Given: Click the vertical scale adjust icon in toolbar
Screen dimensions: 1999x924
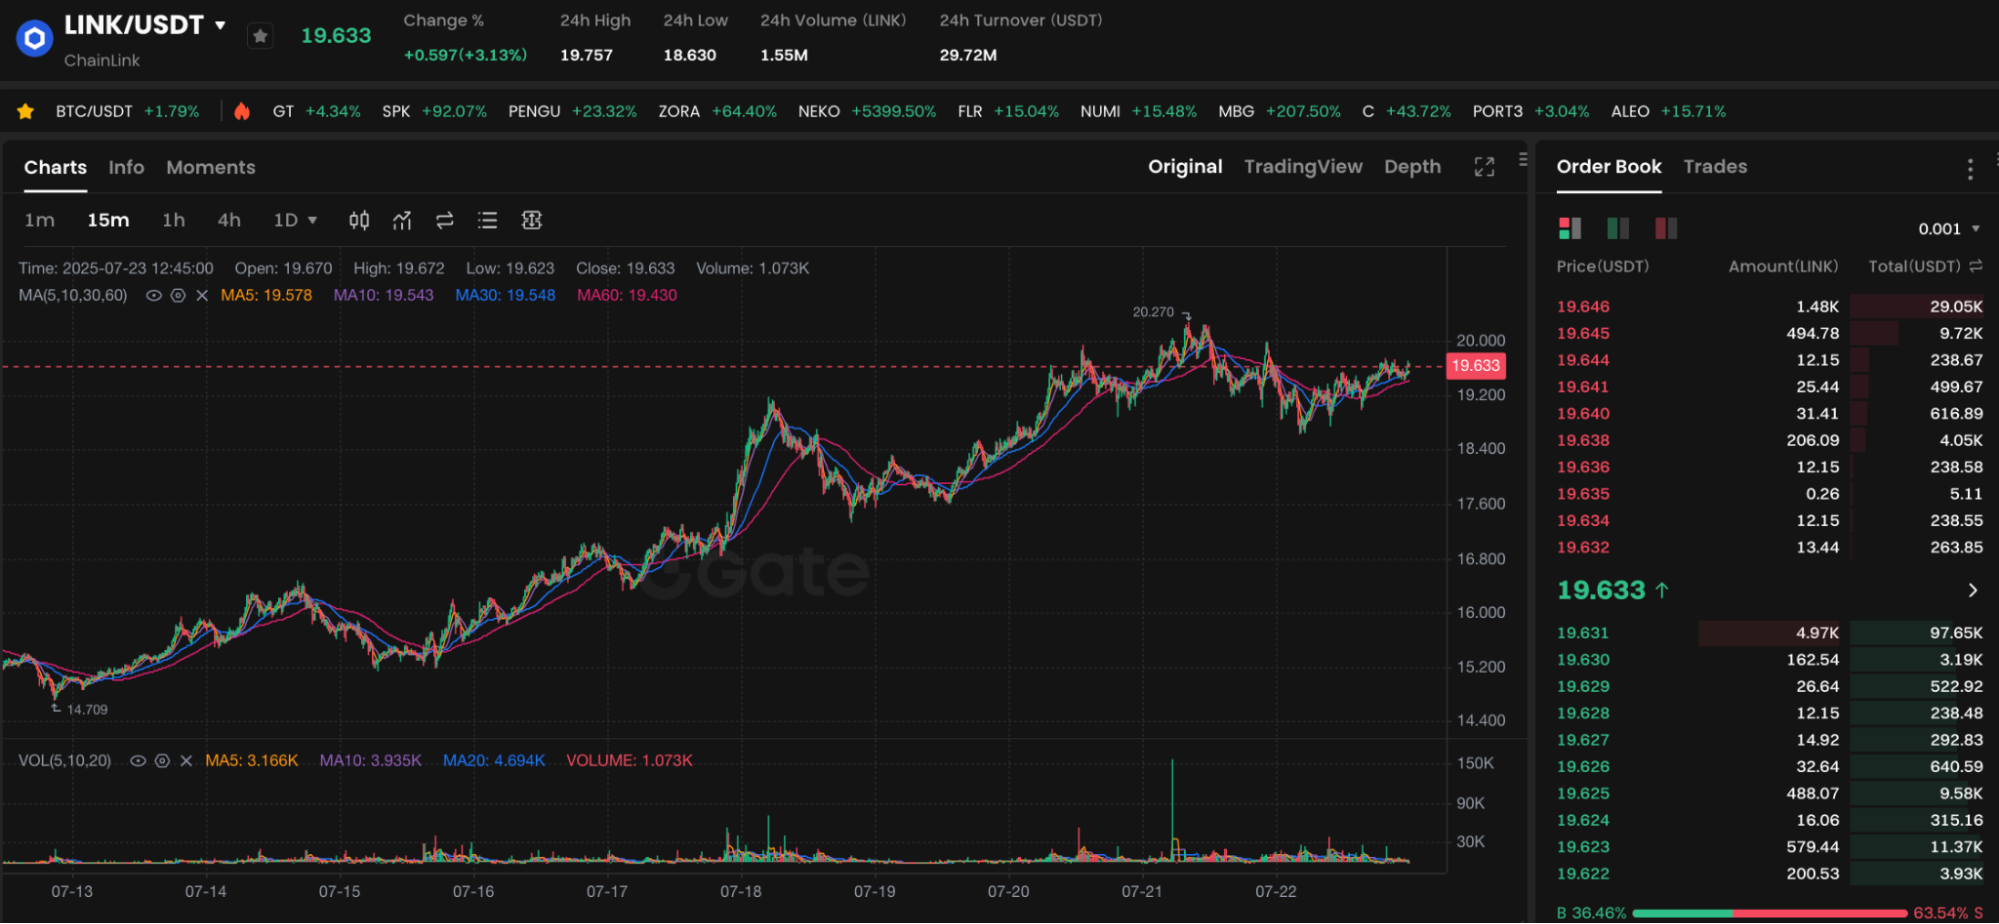Looking at the screenshot, I should pos(532,220).
